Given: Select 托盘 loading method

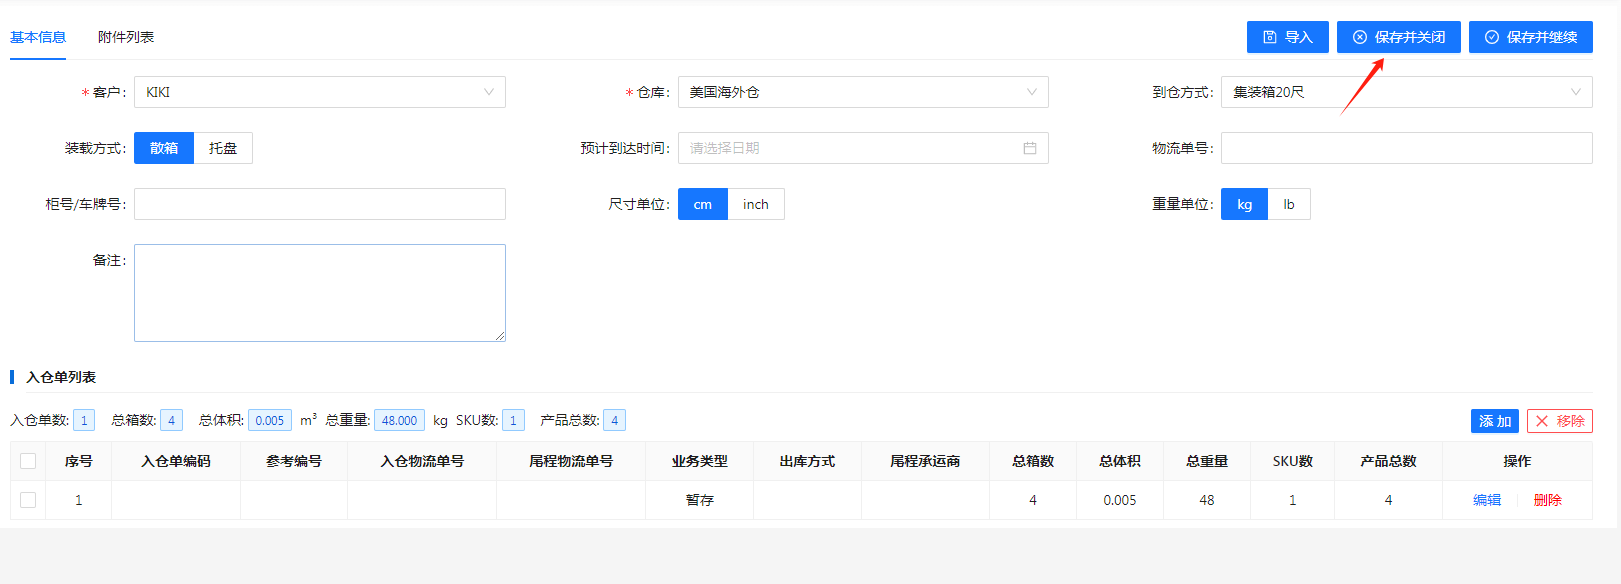Looking at the screenshot, I should click(x=223, y=148).
